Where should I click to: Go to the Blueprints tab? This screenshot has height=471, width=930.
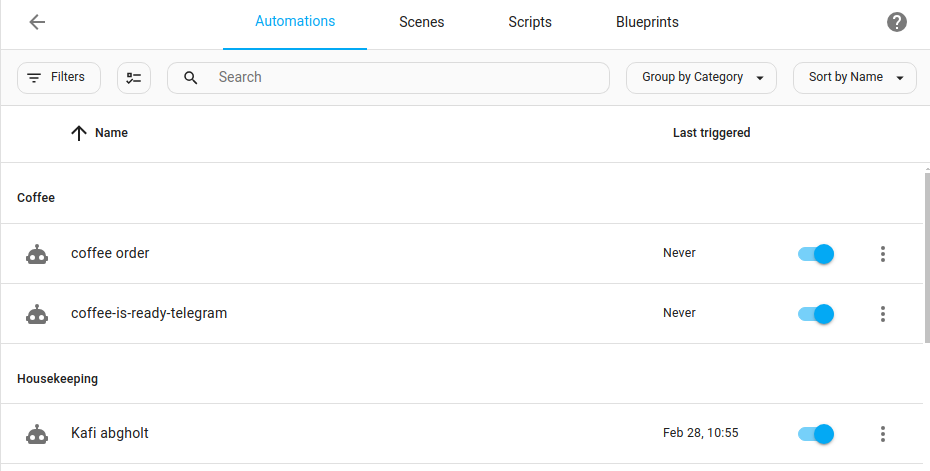[647, 22]
